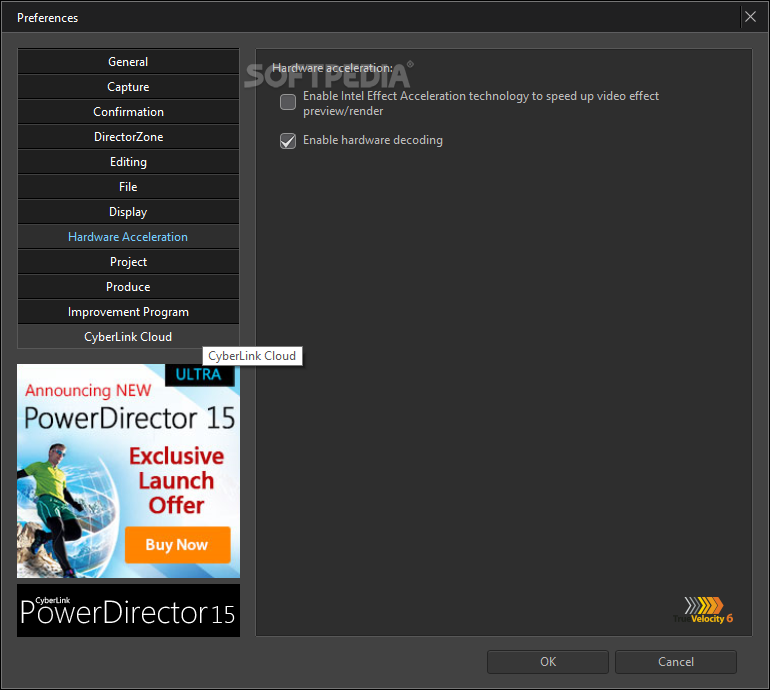Click the TrueVelocity 6 logo

(703, 610)
